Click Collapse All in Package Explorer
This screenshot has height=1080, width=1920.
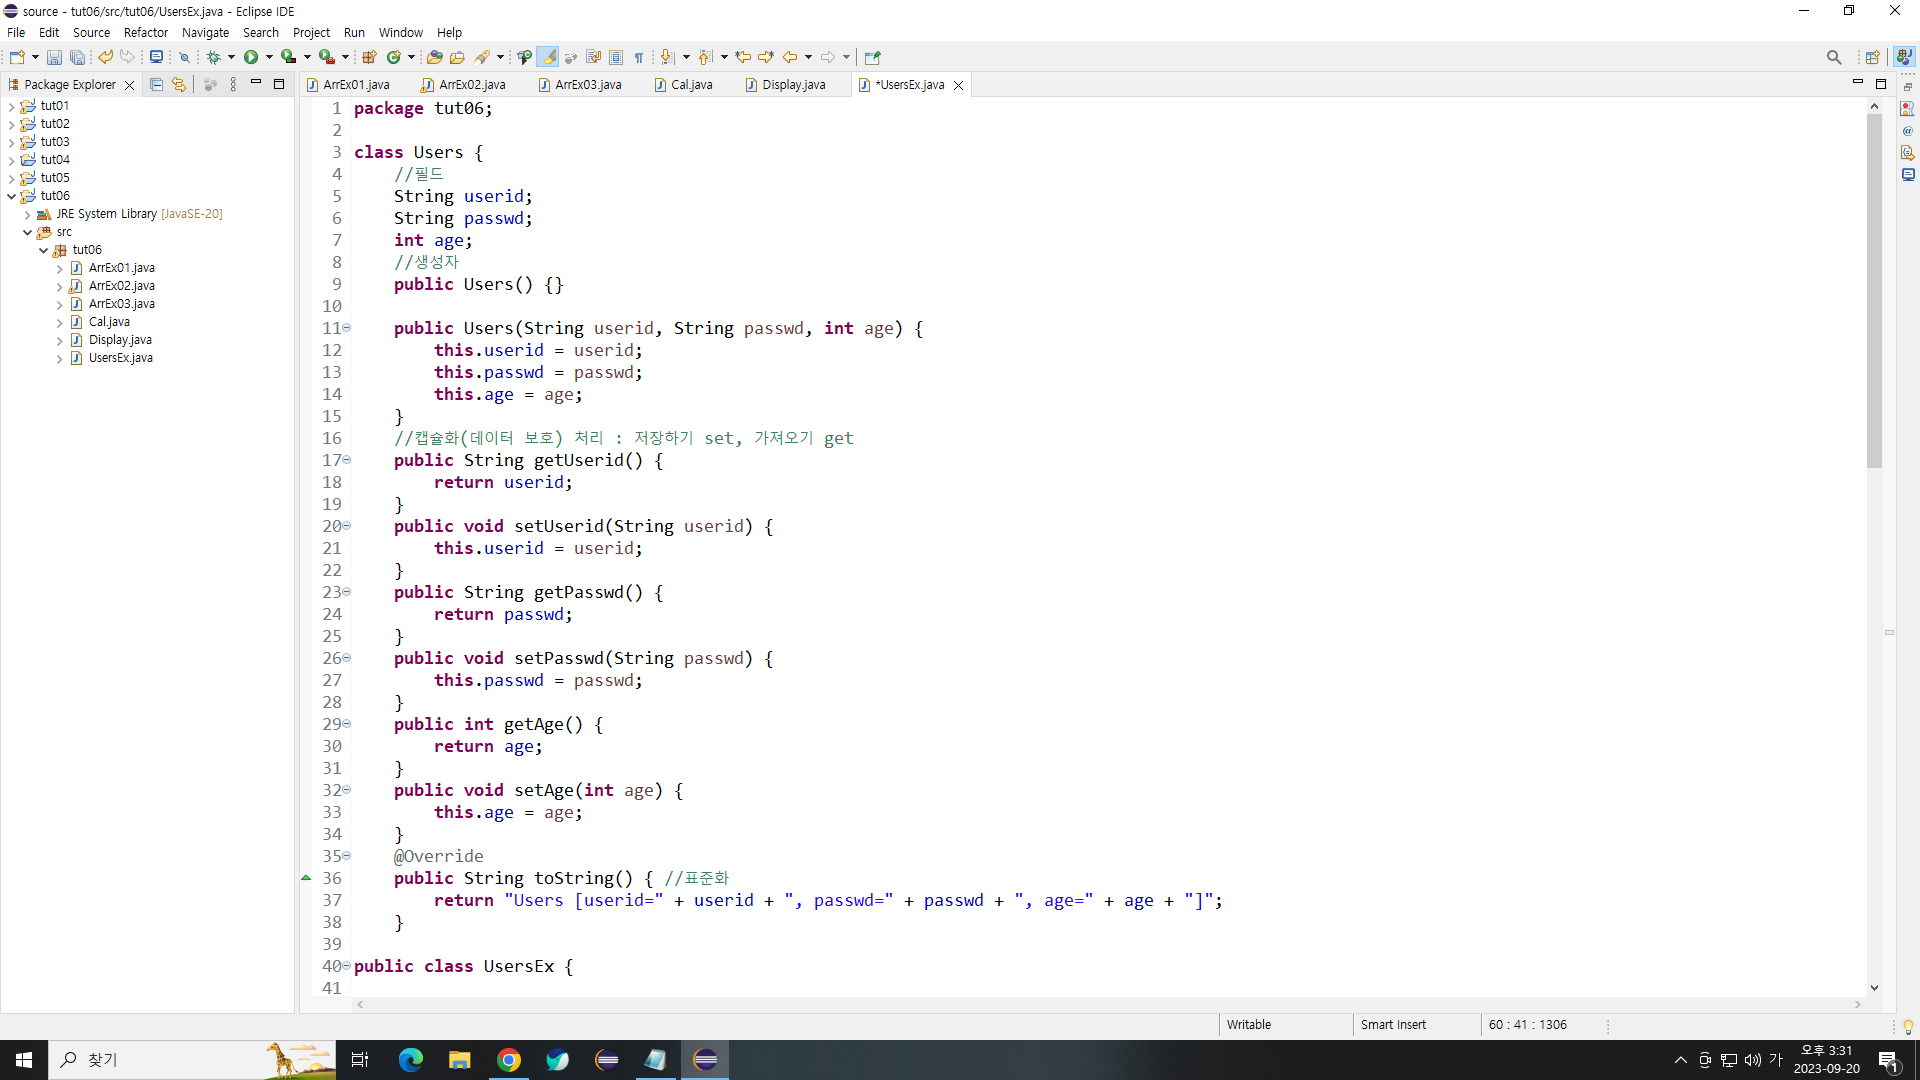[156, 85]
